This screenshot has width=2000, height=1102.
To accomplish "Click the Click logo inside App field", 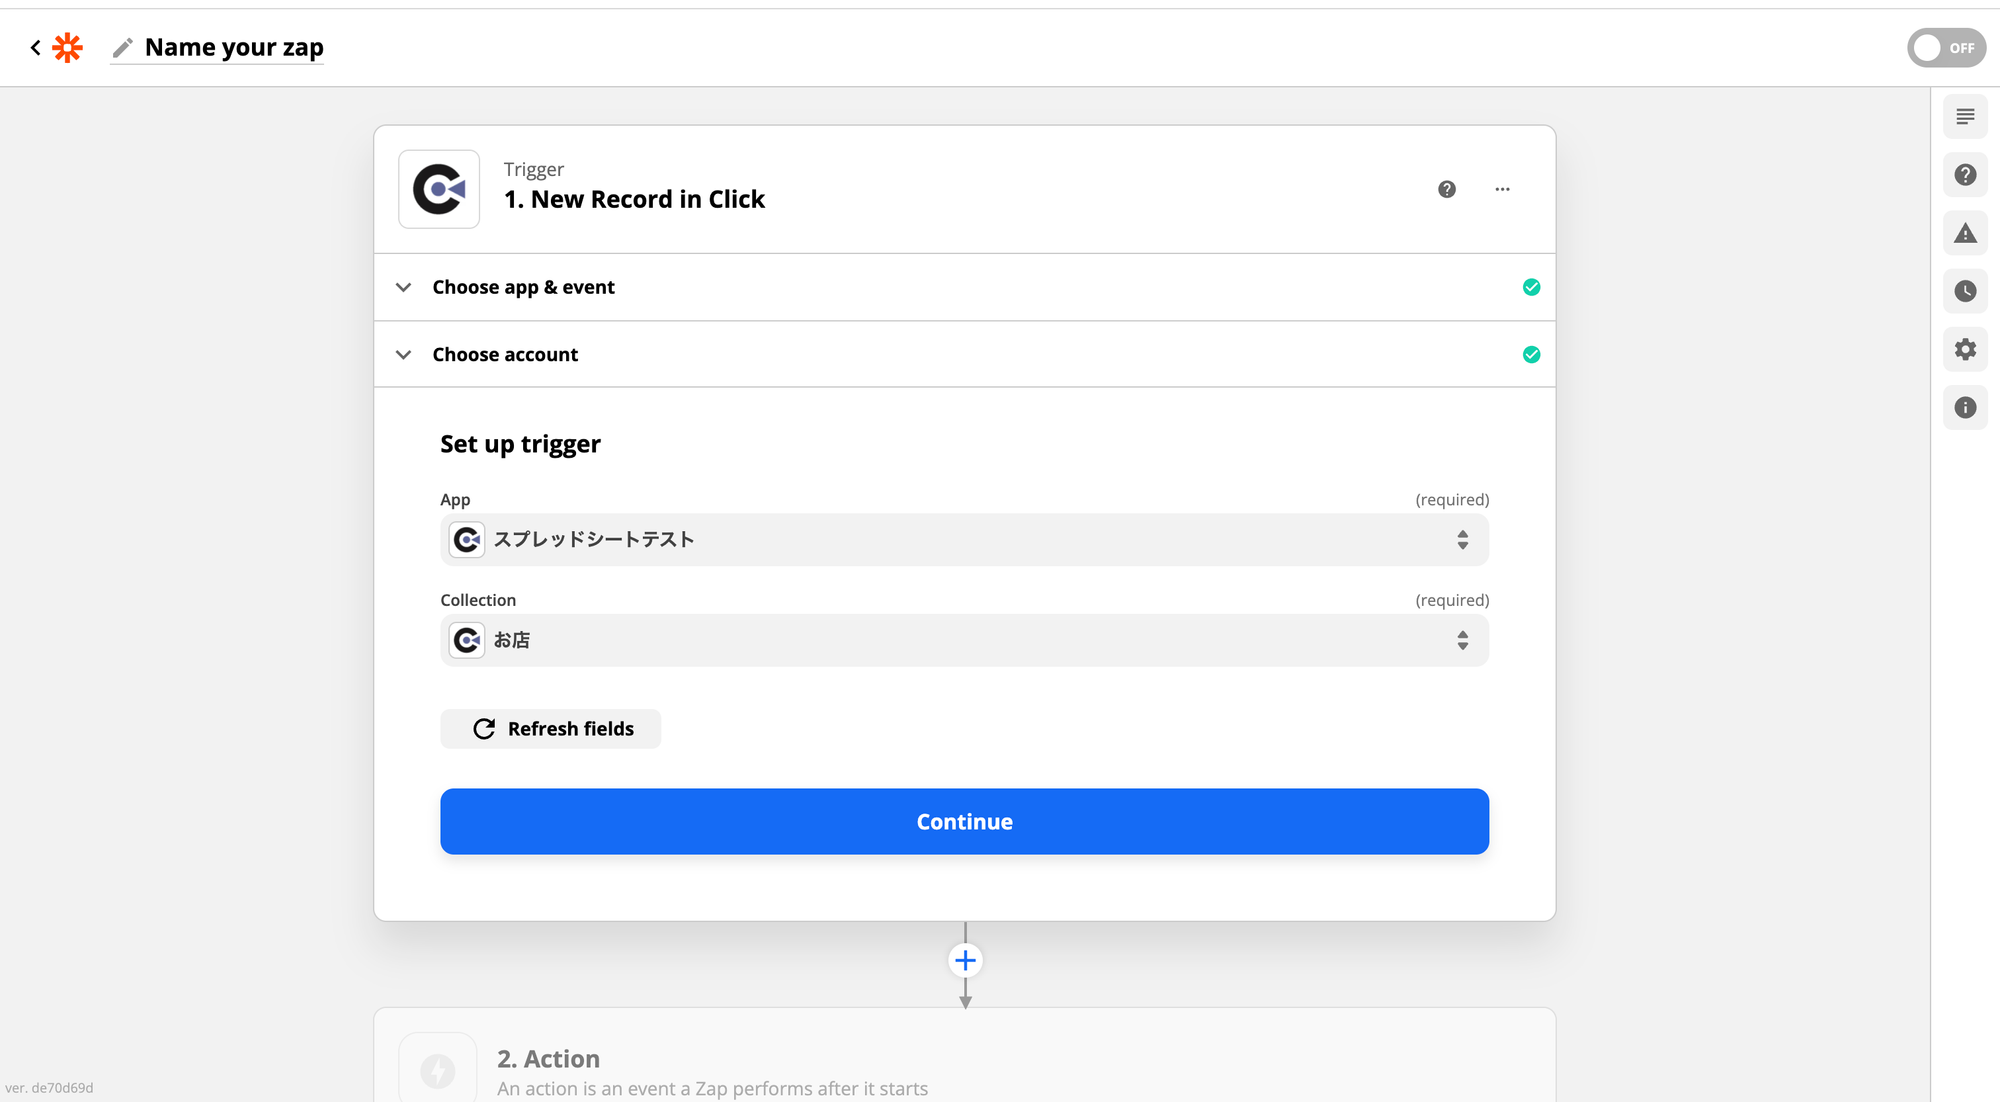I will tap(467, 540).
